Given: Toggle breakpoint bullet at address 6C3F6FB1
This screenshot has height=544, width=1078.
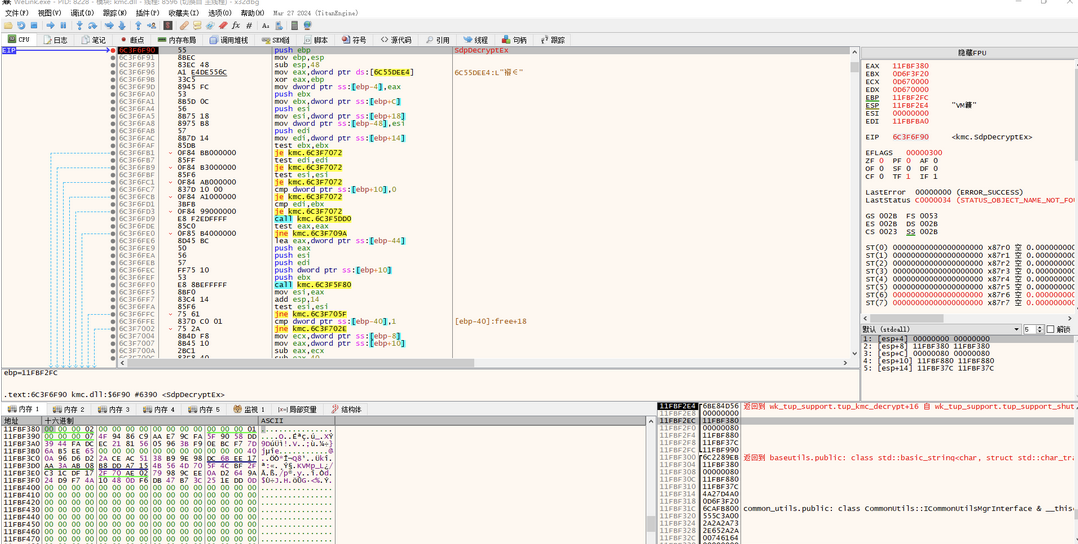Looking at the screenshot, I should pos(113,153).
